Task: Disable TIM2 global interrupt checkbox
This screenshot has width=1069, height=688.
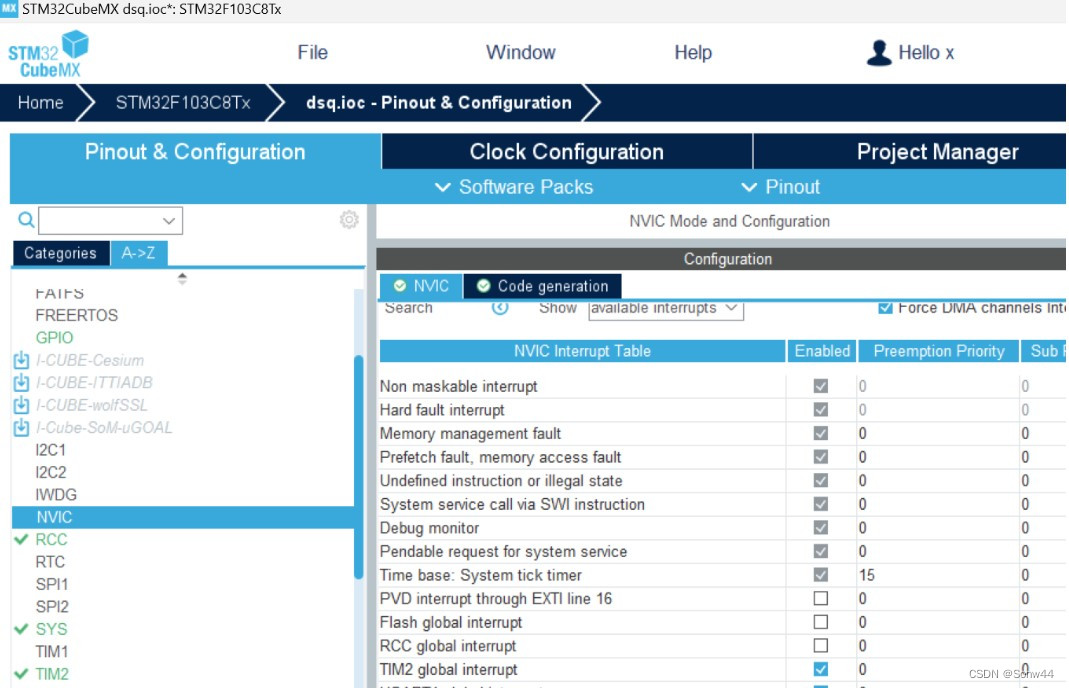Action: pyautogui.click(x=821, y=669)
